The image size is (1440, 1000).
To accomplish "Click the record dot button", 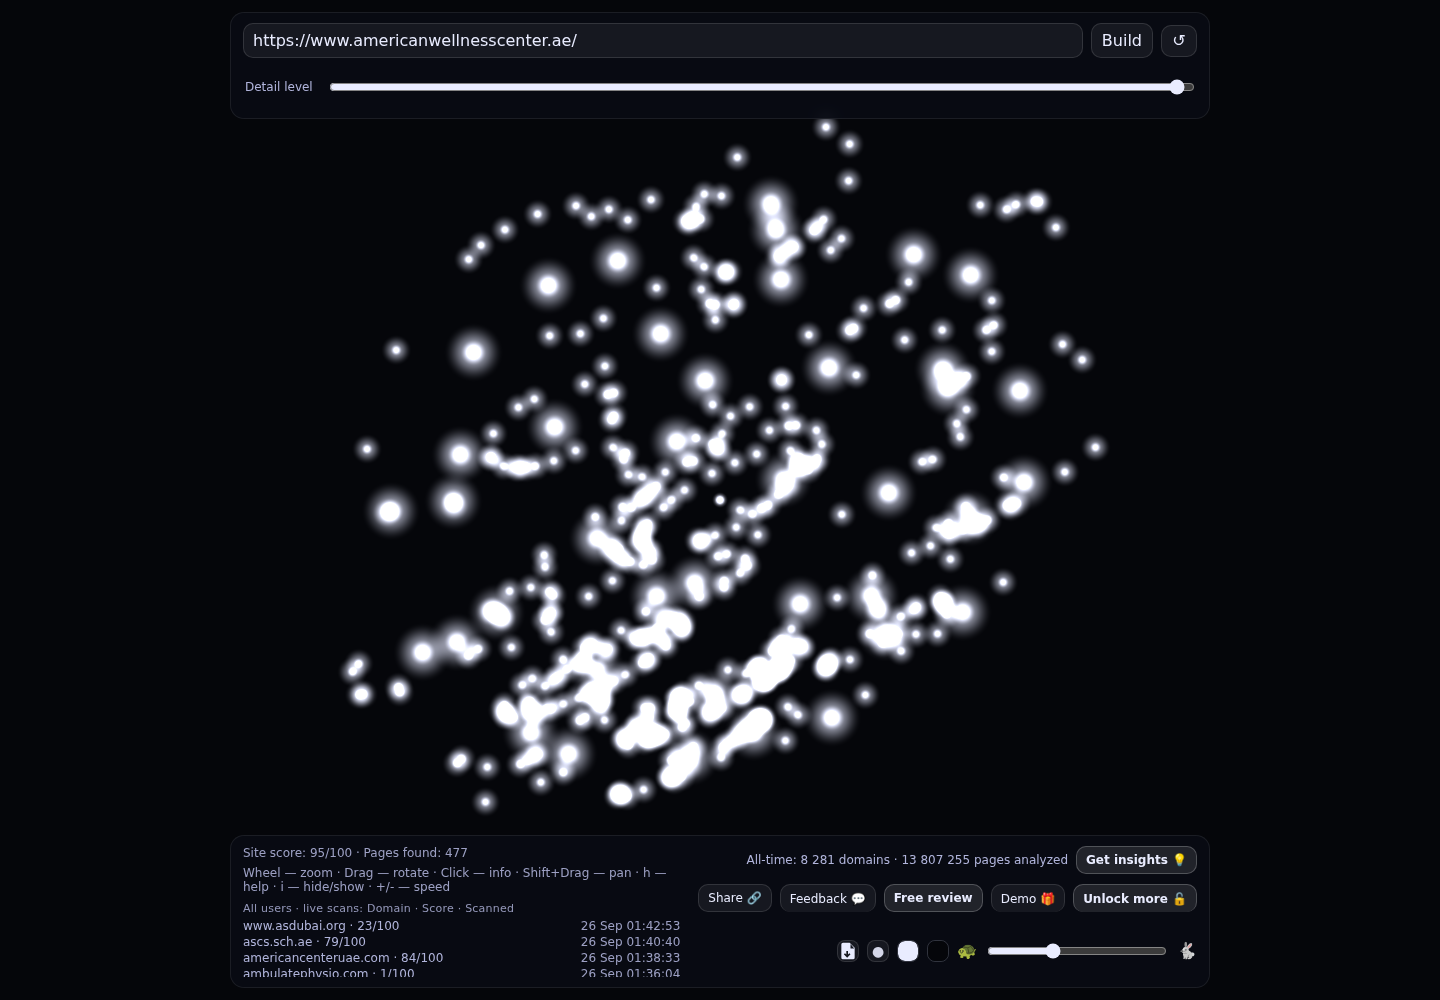I will [878, 951].
